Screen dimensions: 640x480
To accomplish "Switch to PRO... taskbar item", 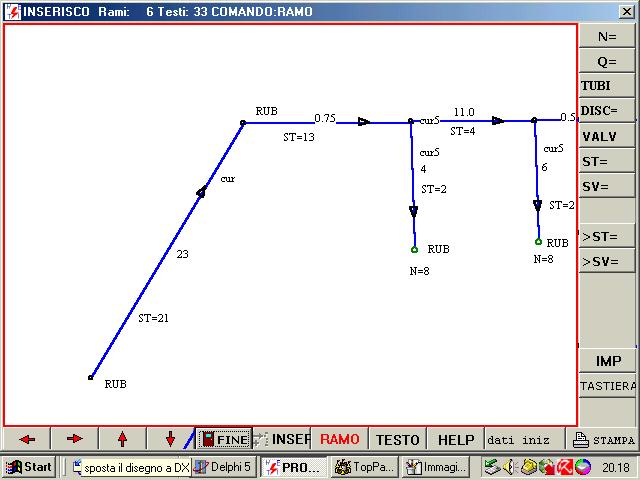I will pos(293,467).
